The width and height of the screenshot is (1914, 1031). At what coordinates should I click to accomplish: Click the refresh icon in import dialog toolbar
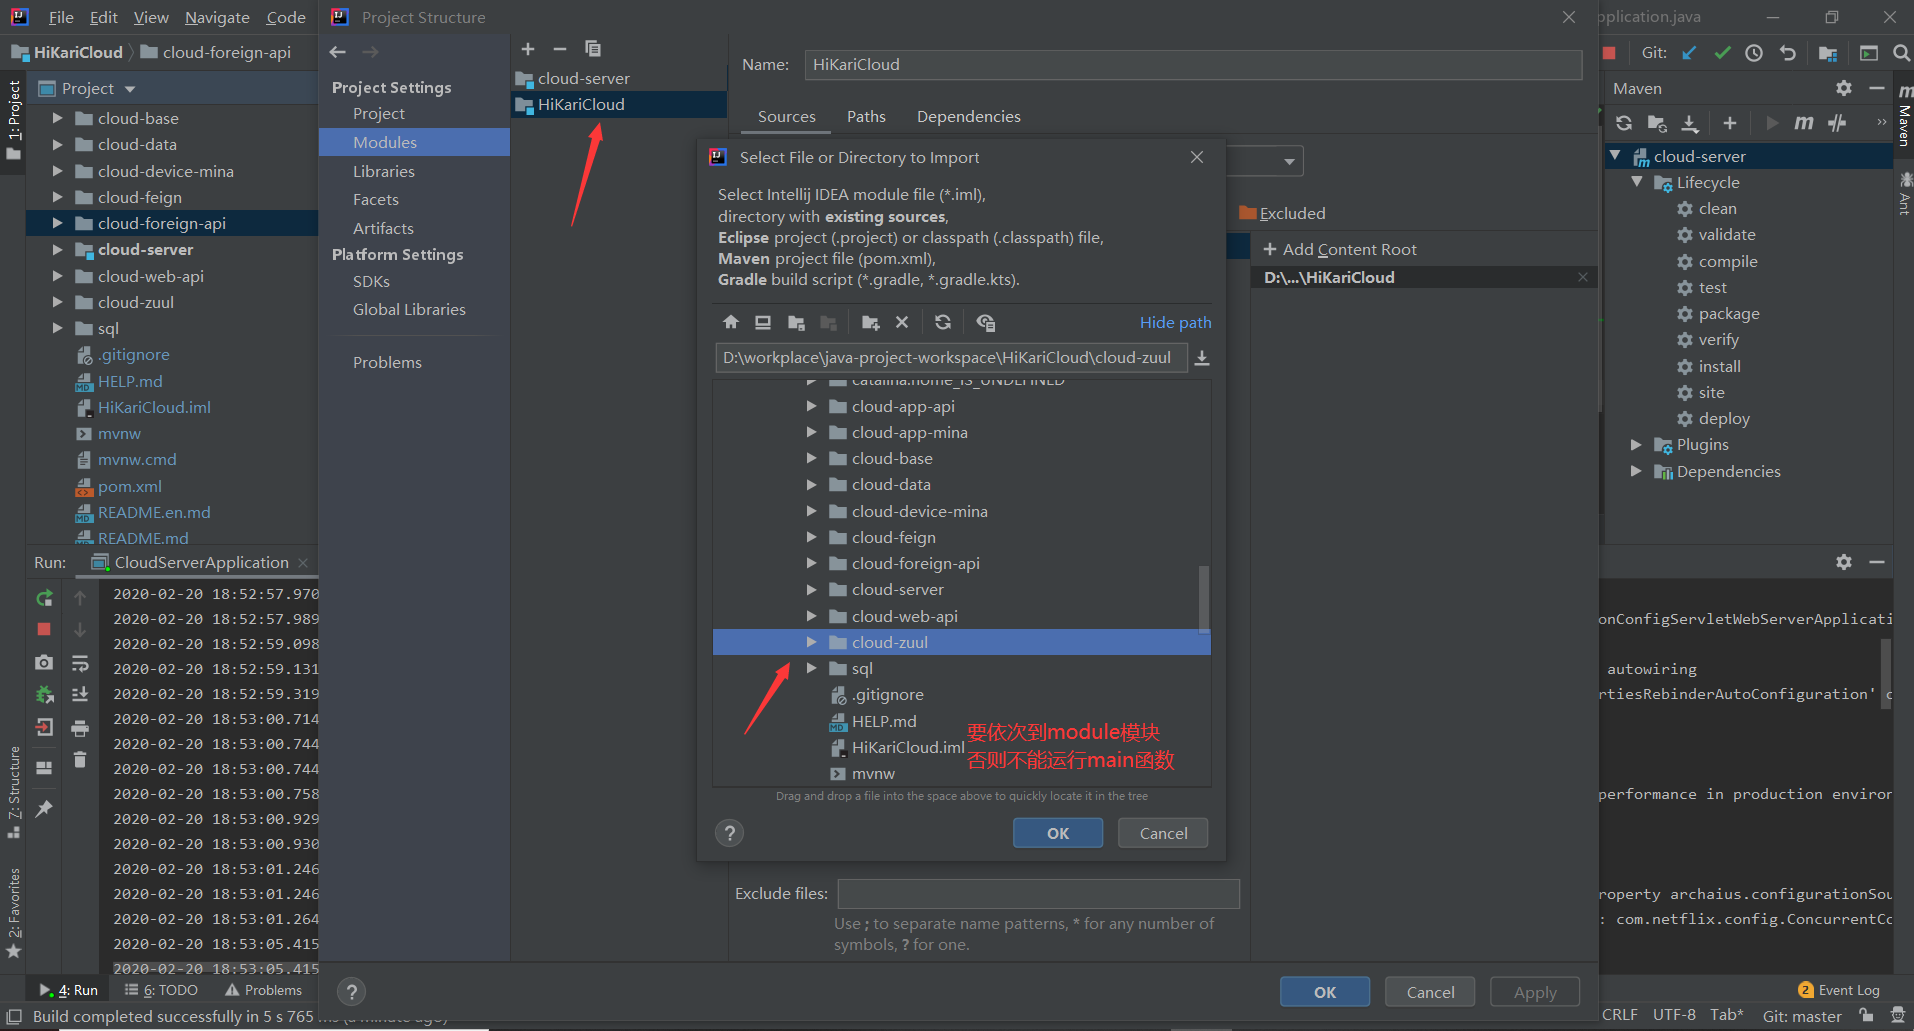(943, 322)
